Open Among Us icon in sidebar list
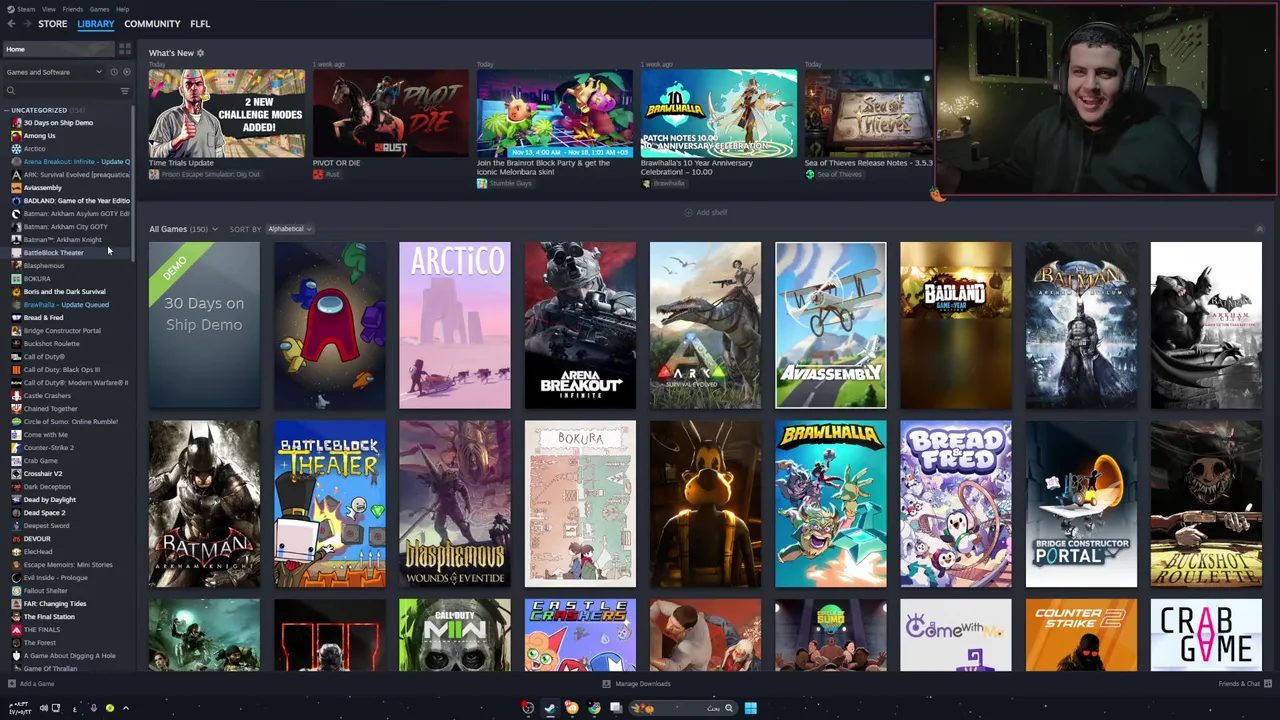The height and width of the screenshot is (720, 1280). point(16,136)
